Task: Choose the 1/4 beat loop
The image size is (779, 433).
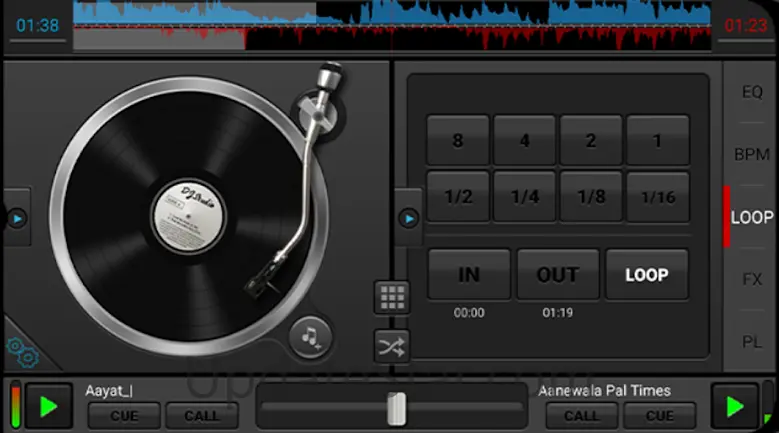Action: pyautogui.click(x=524, y=197)
